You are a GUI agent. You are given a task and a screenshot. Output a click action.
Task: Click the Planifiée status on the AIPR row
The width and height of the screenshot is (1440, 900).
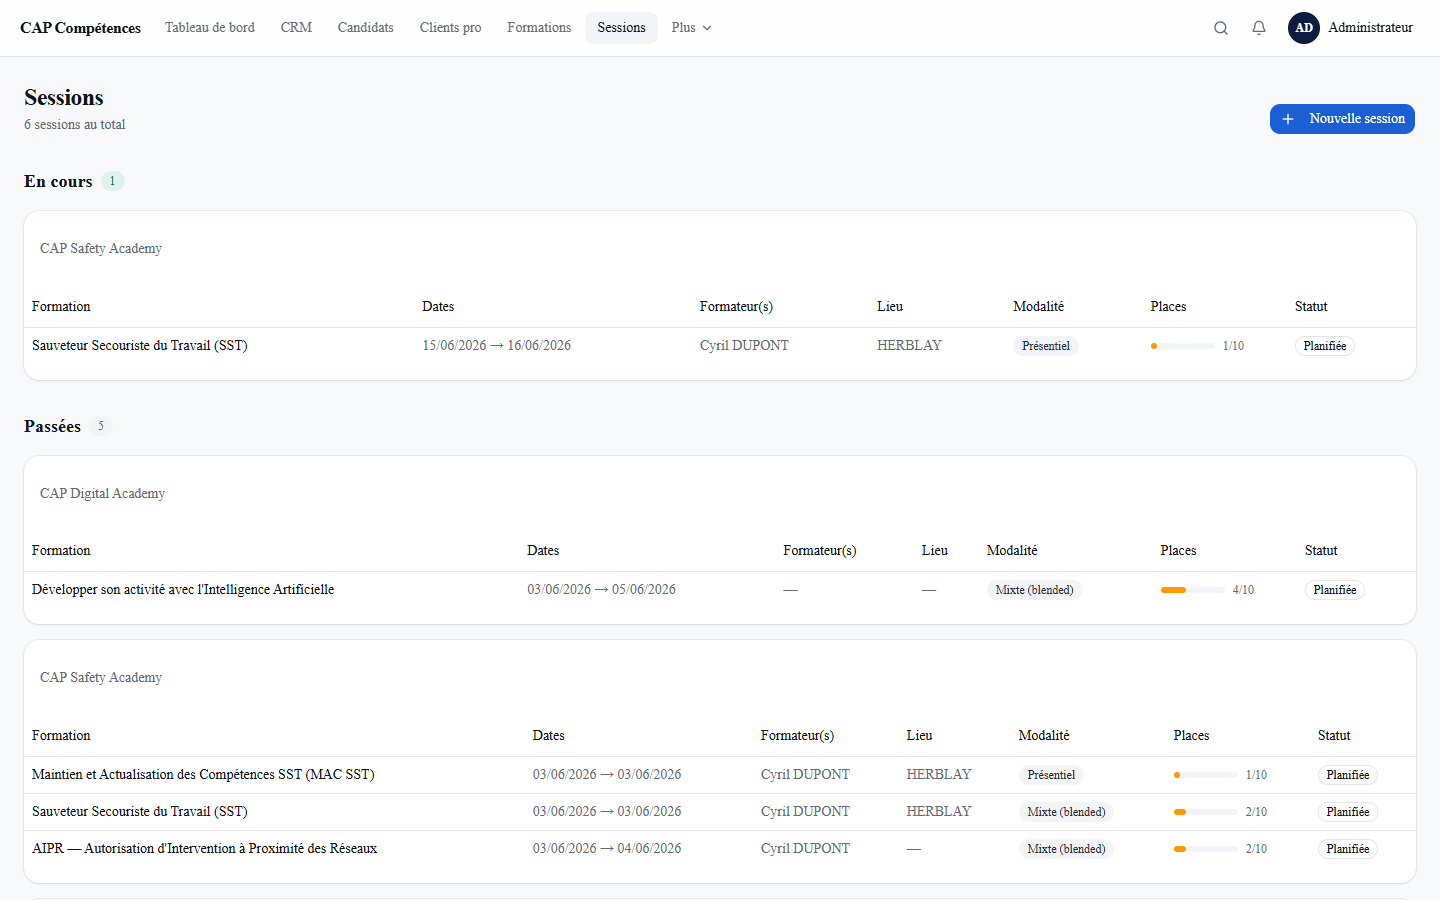1348,849
